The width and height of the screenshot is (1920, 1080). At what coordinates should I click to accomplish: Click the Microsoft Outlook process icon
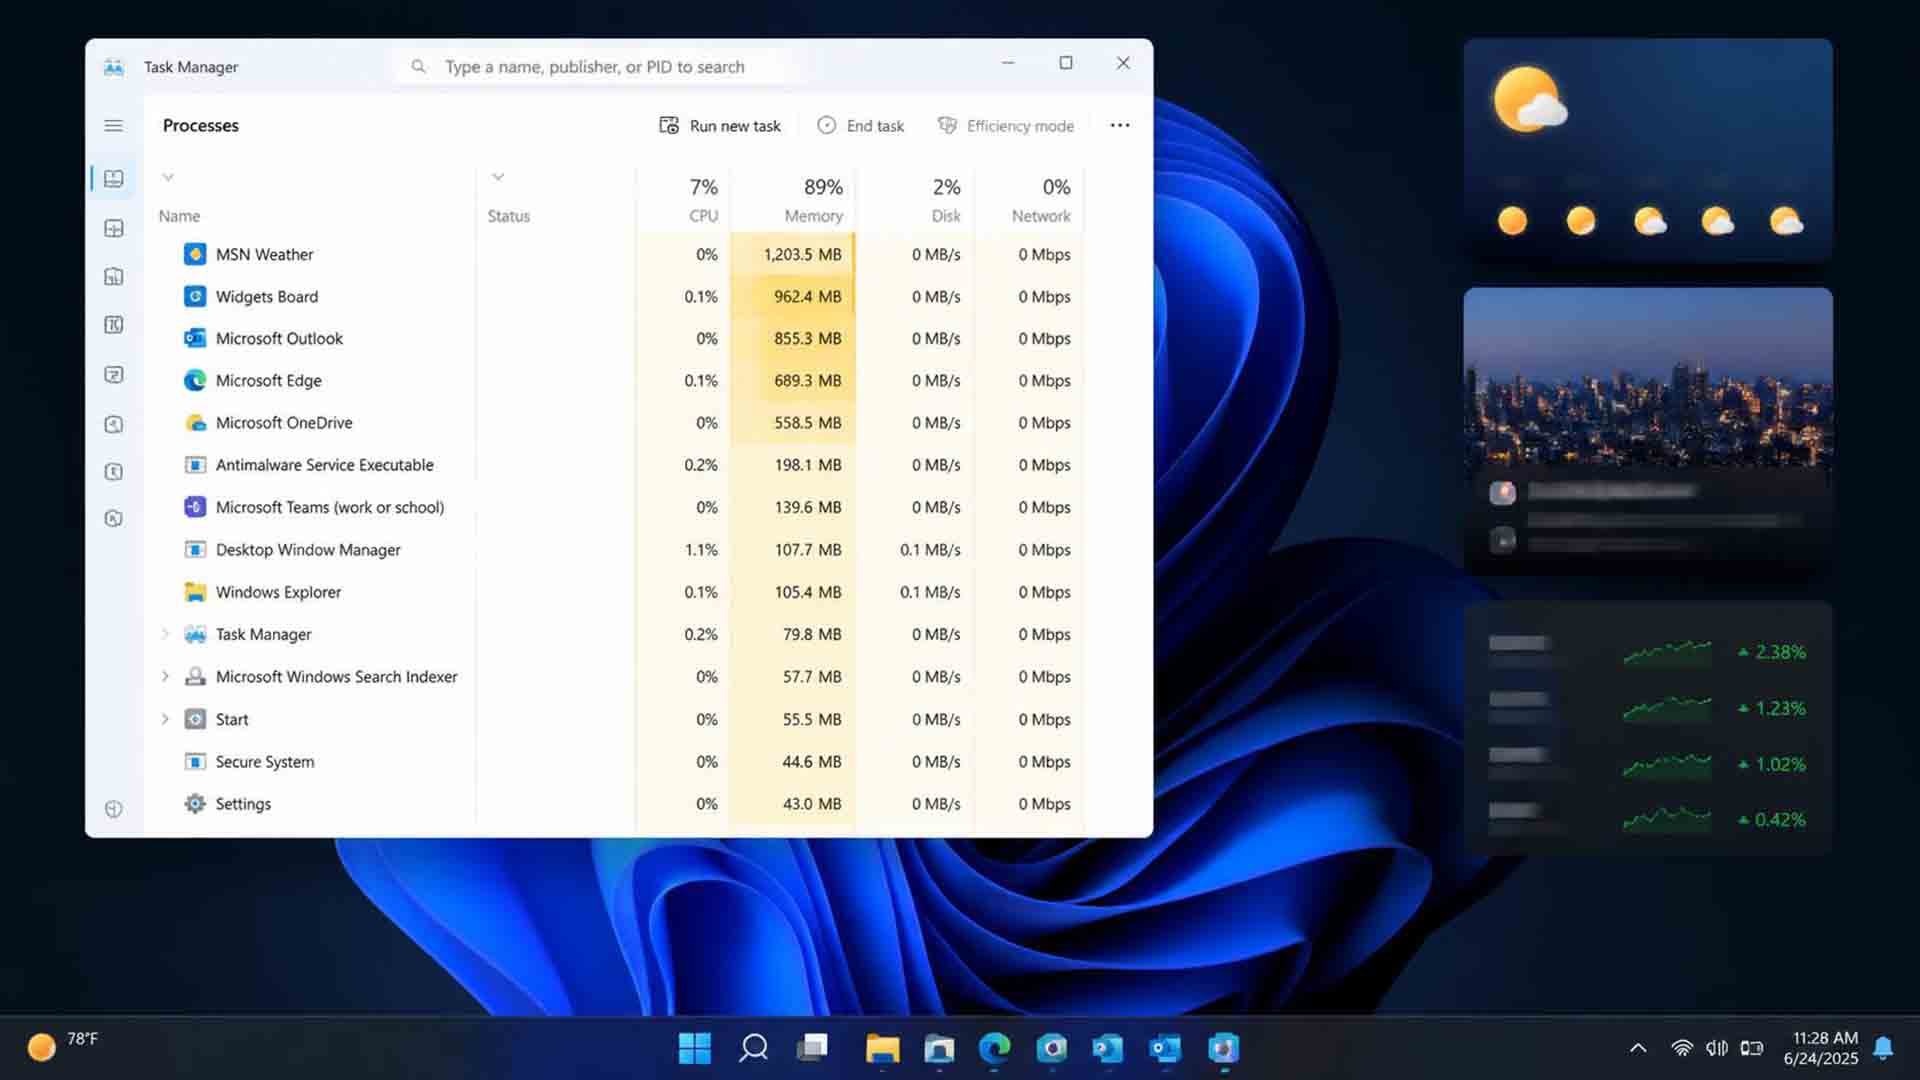click(x=195, y=338)
